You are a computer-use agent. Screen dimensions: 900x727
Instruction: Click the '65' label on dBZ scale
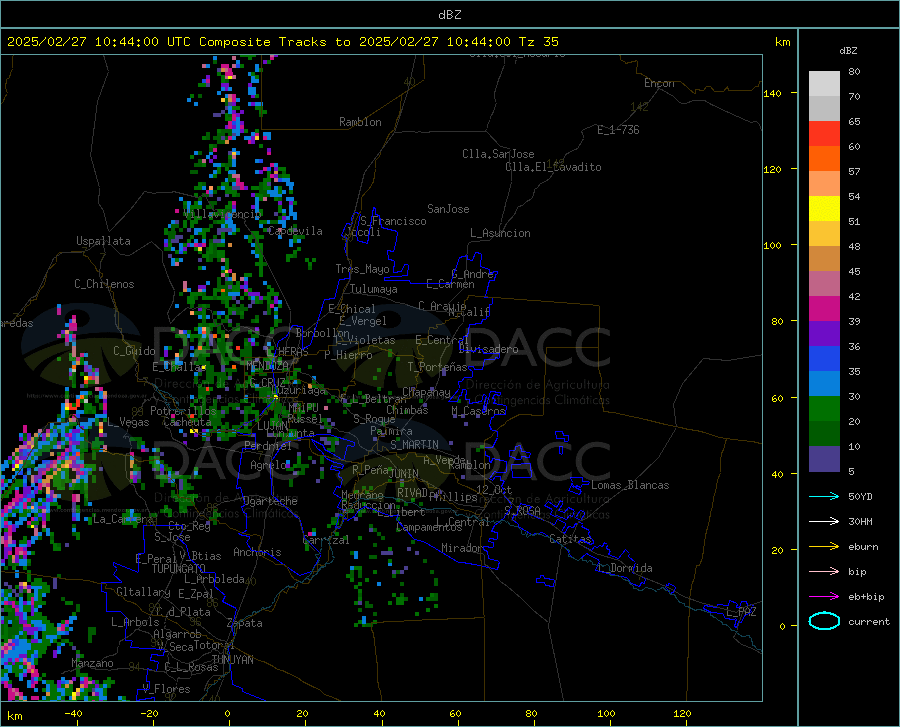tap(854, 122)
